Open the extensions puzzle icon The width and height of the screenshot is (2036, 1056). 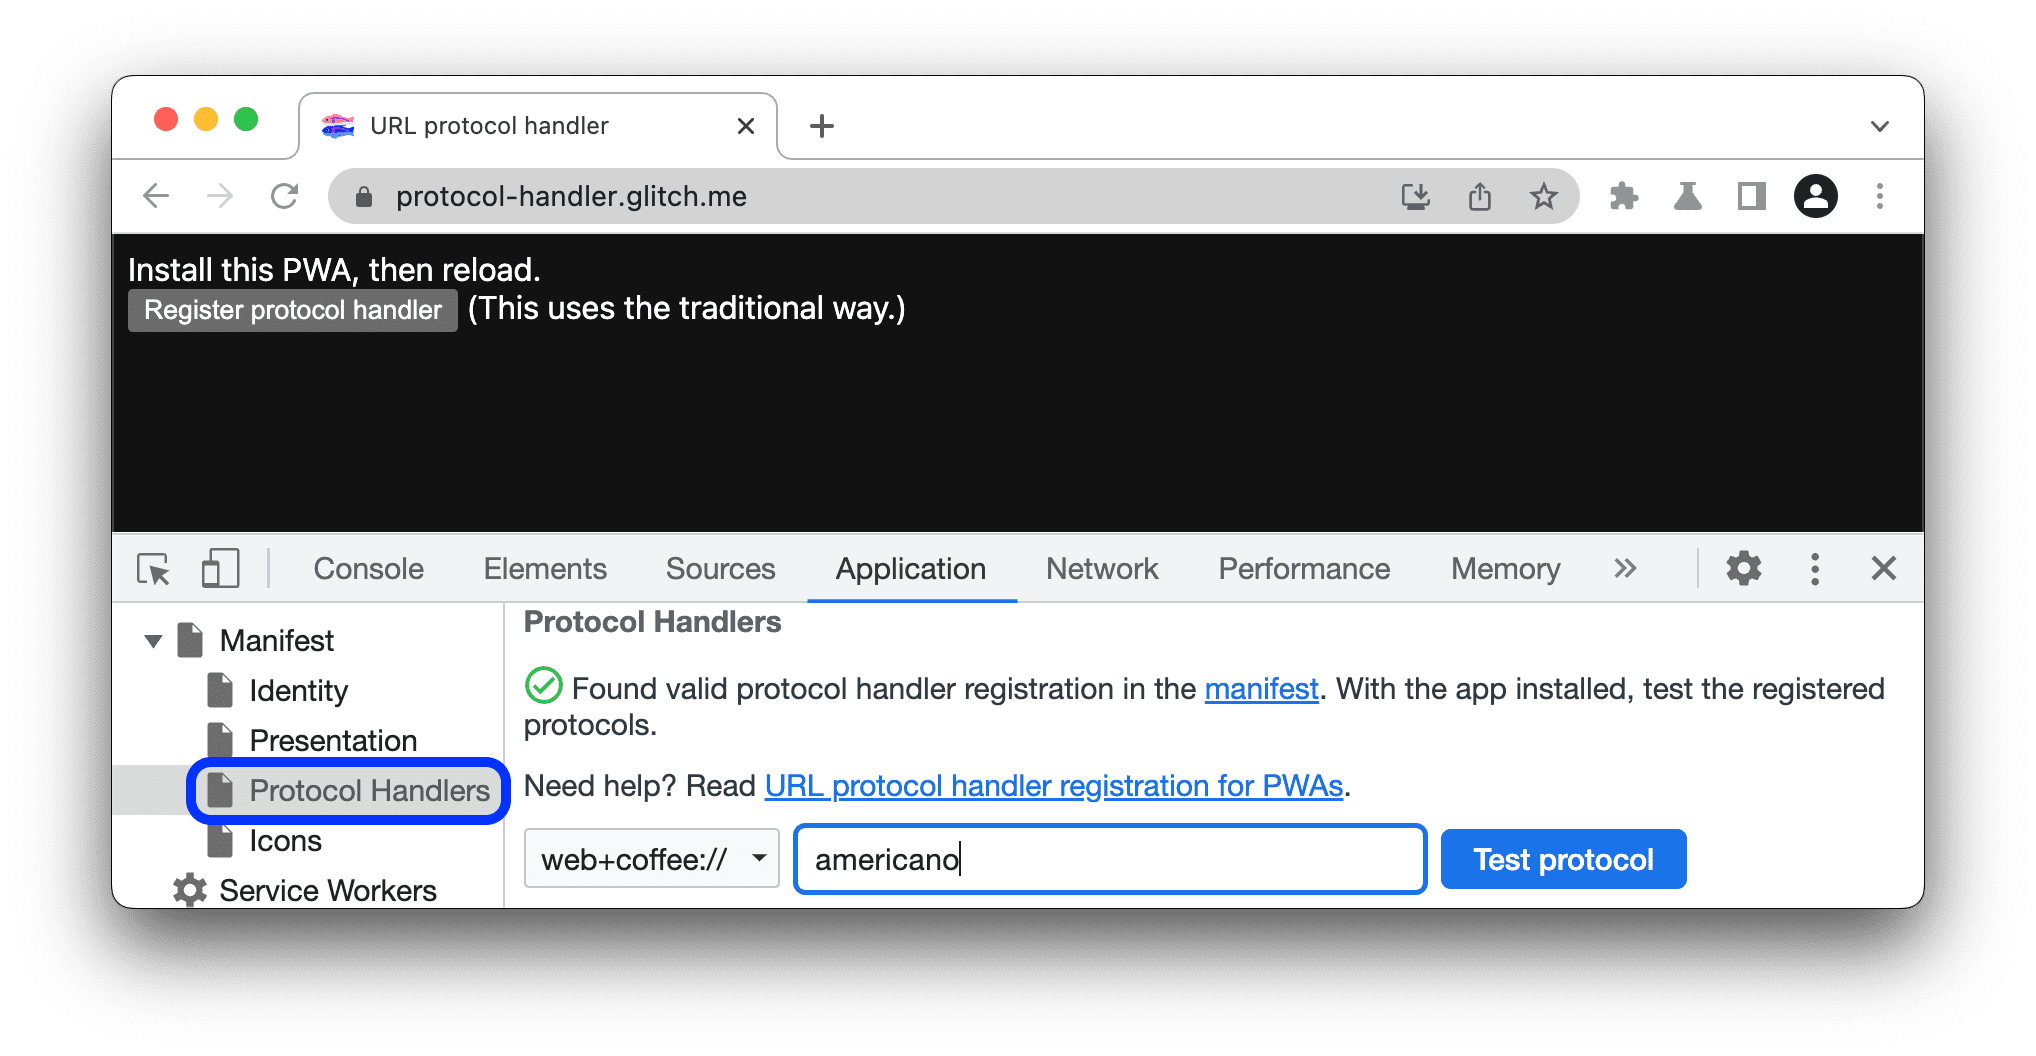[1623, 196]
